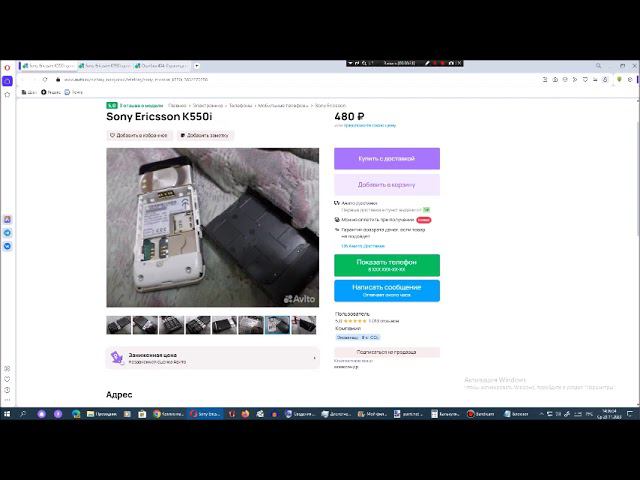The width and height of the screenshot is (640, 480).
Task: Click the heart icon in Opera sidebar bottom
Action: (7, 379)
